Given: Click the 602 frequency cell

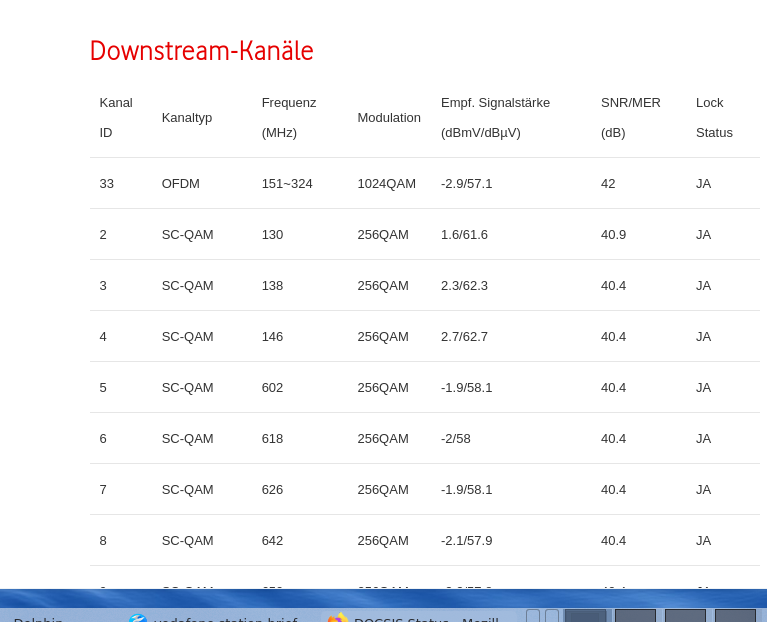Looking at the screenshot, I should [272, 388].
